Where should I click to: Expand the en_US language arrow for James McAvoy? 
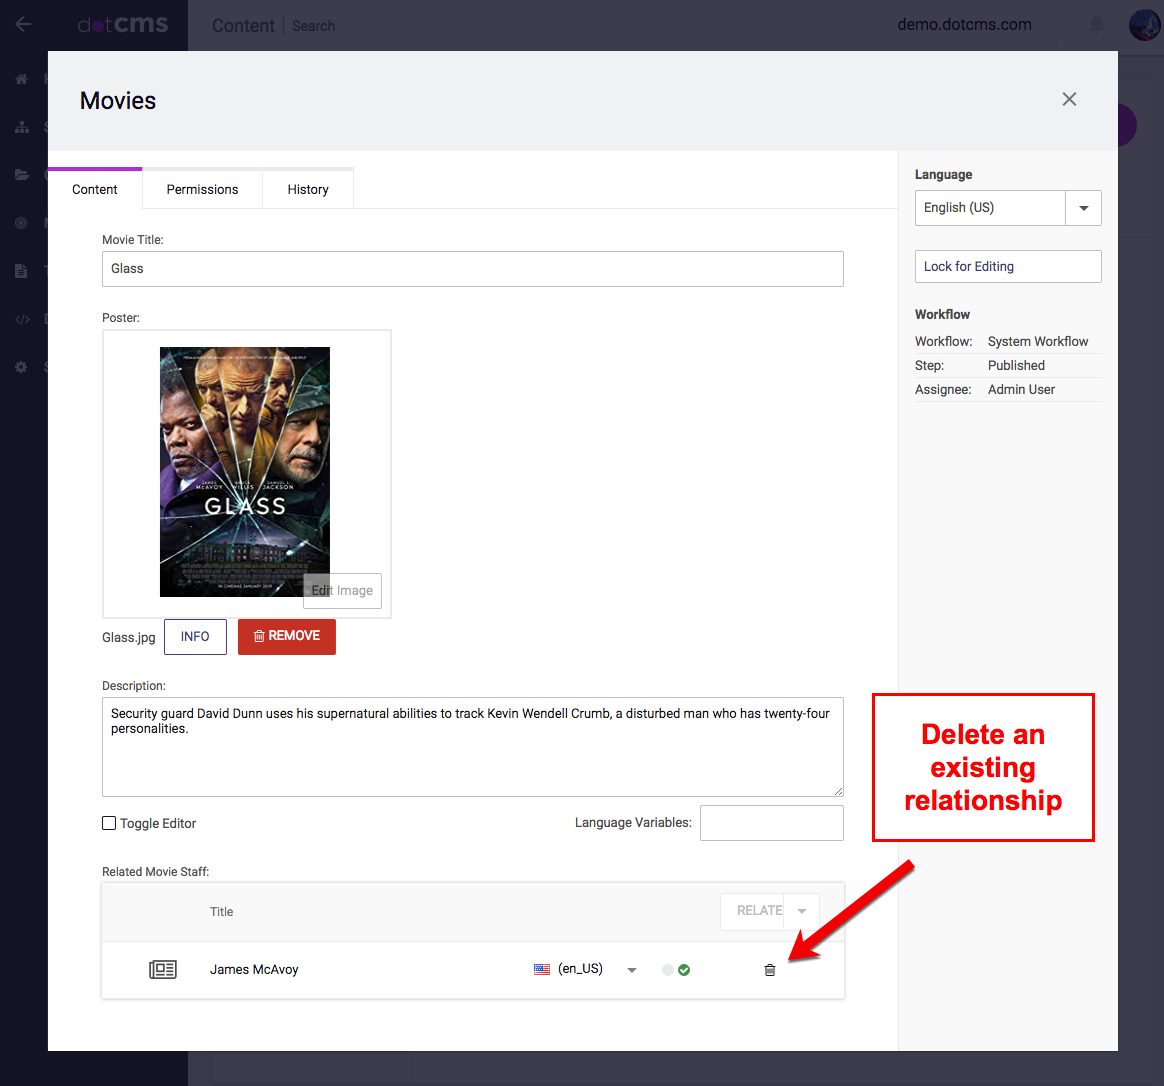coord(631,970)
